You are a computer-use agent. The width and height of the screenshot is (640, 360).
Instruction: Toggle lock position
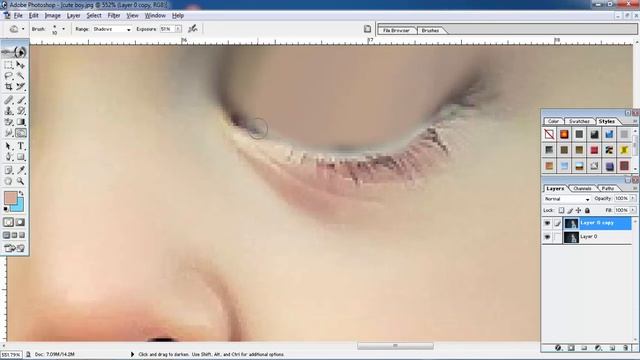pyautogui.click(x=578, y=211)
